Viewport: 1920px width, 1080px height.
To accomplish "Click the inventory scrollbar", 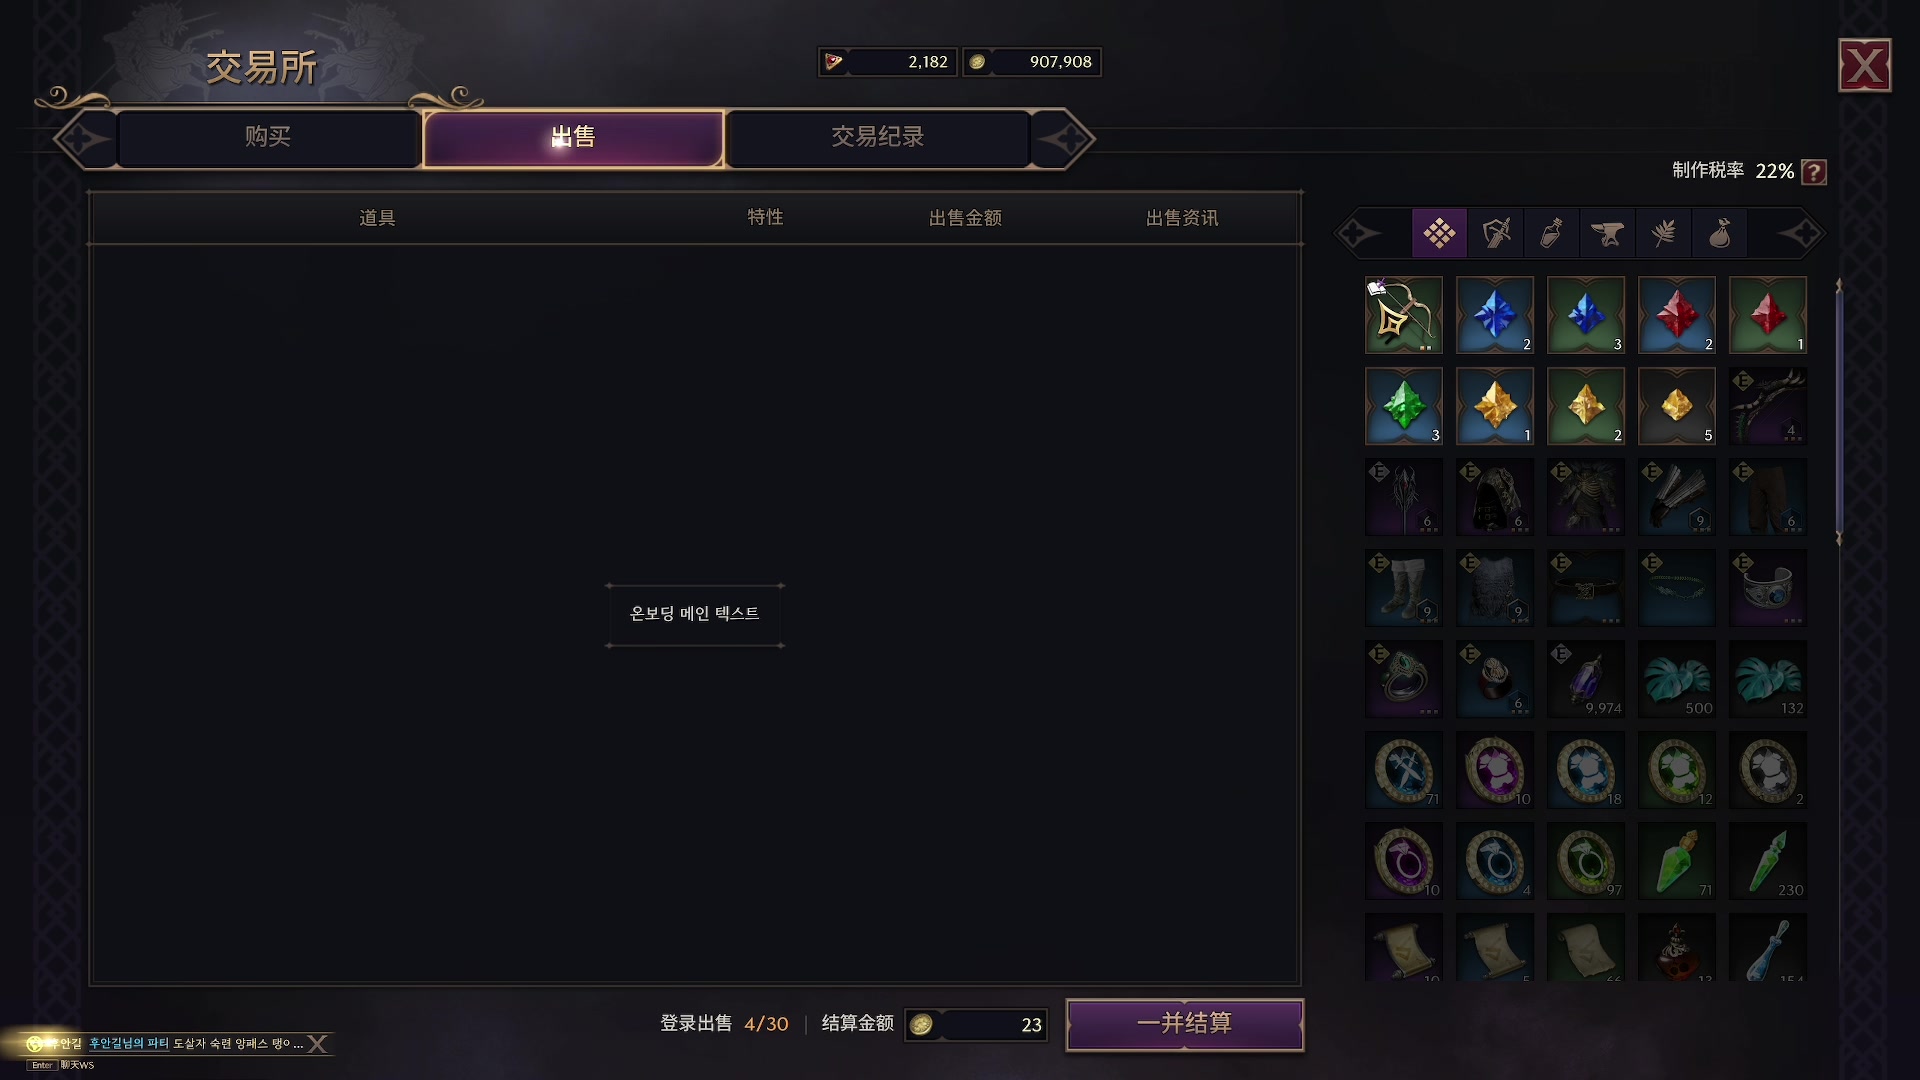I will 1838,412.
